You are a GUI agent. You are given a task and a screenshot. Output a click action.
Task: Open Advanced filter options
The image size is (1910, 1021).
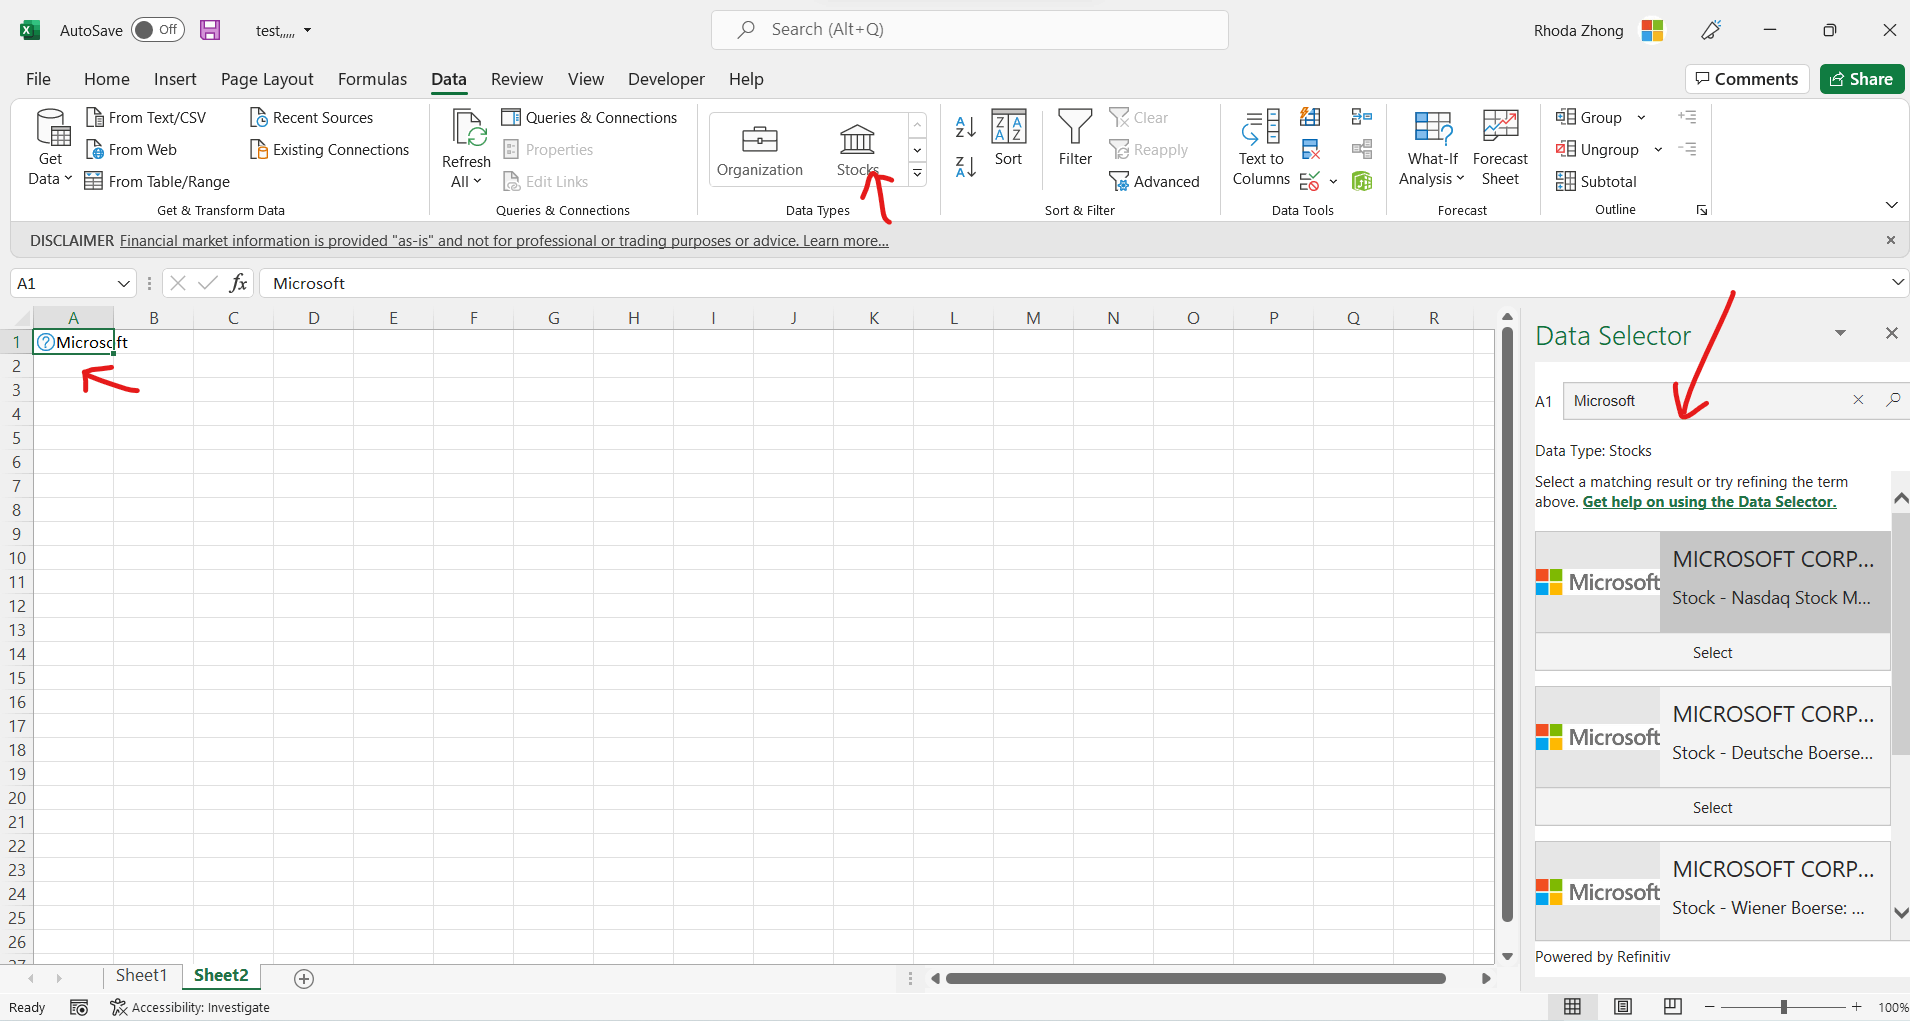(x=1154, y=182)
